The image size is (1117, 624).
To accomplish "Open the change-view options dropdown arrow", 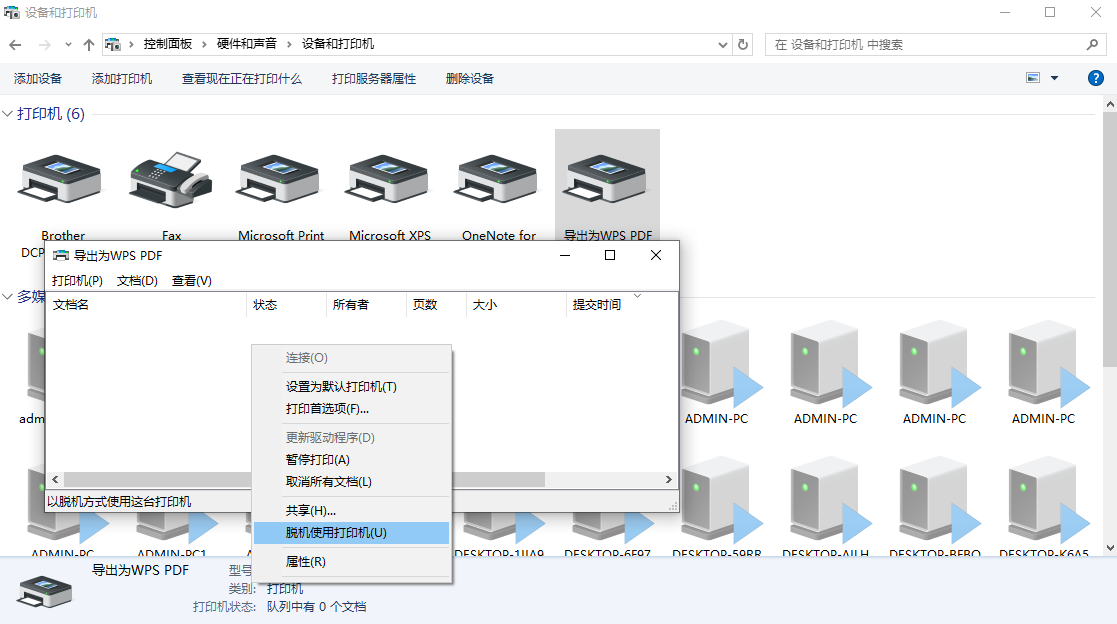I will [1053, 77].
